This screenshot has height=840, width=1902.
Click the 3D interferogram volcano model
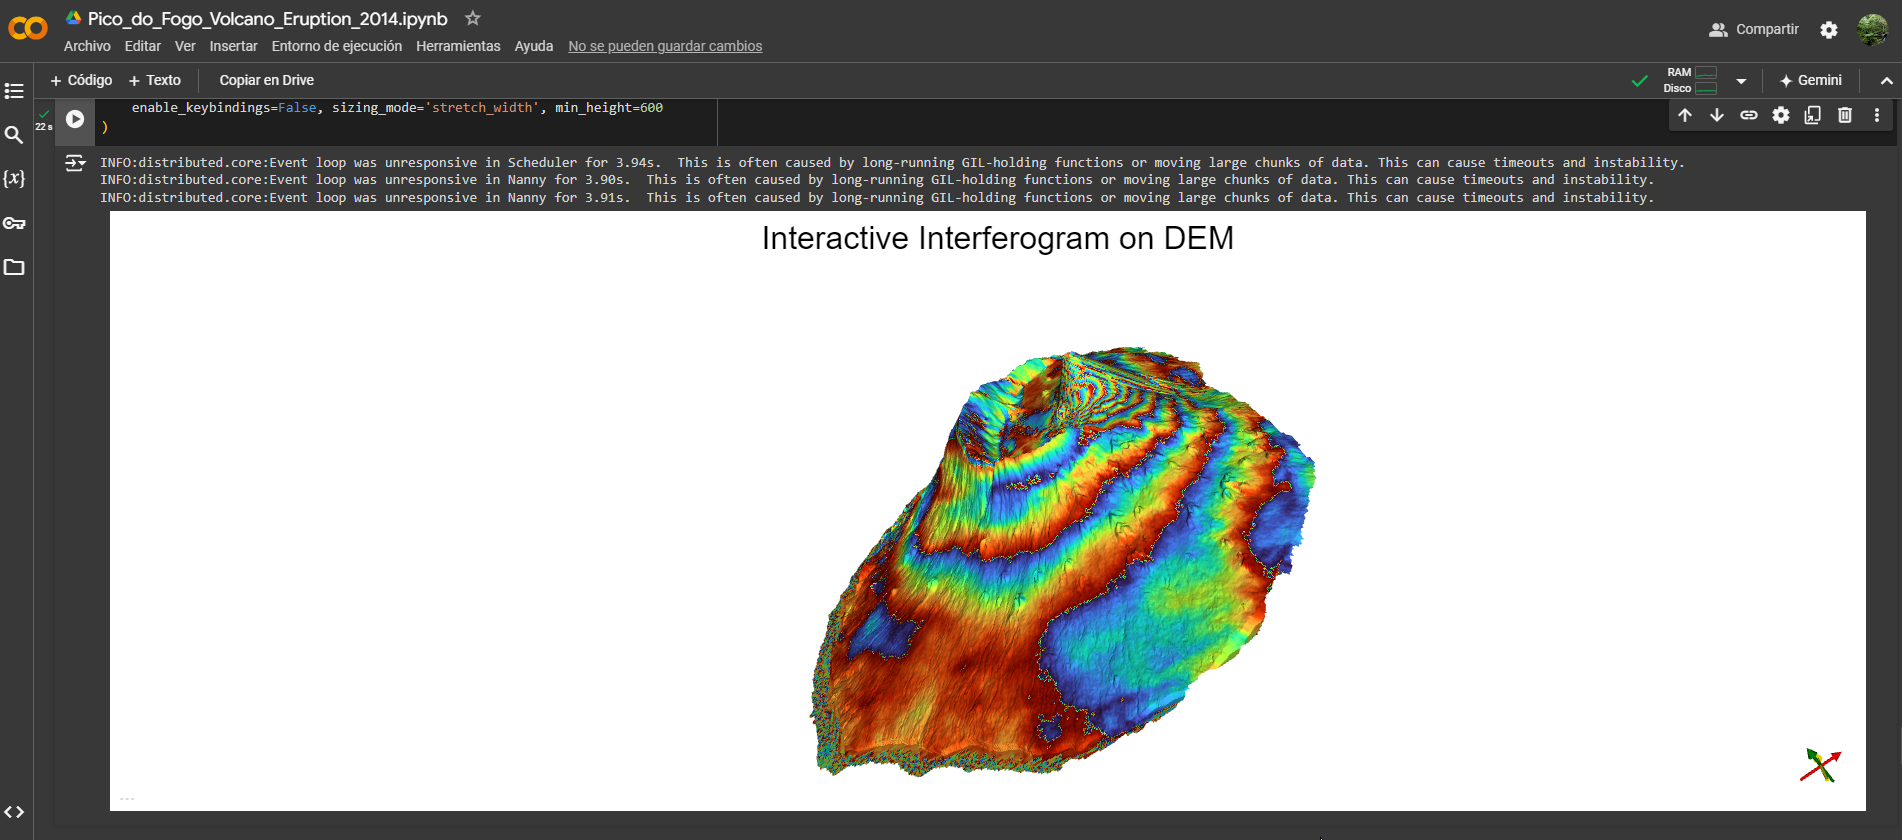tap(1060, 560)
